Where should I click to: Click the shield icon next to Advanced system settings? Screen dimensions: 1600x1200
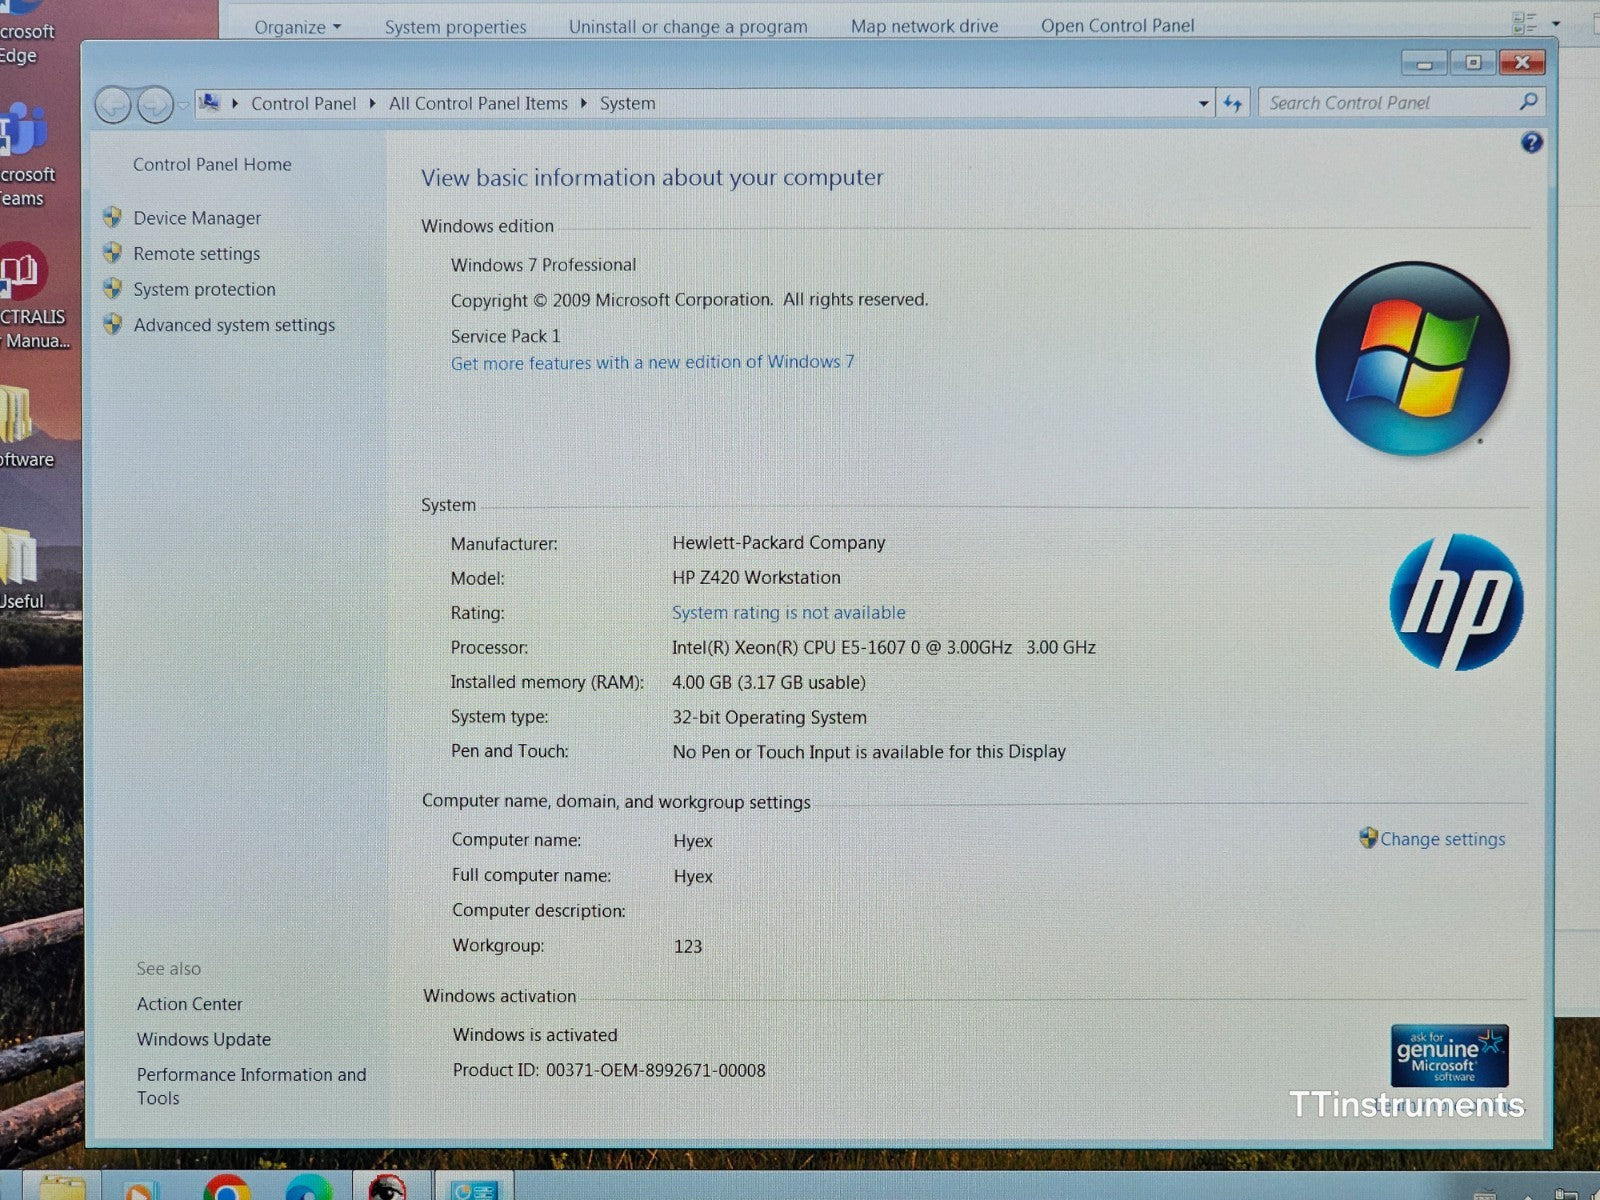click(x=113, y=324)
